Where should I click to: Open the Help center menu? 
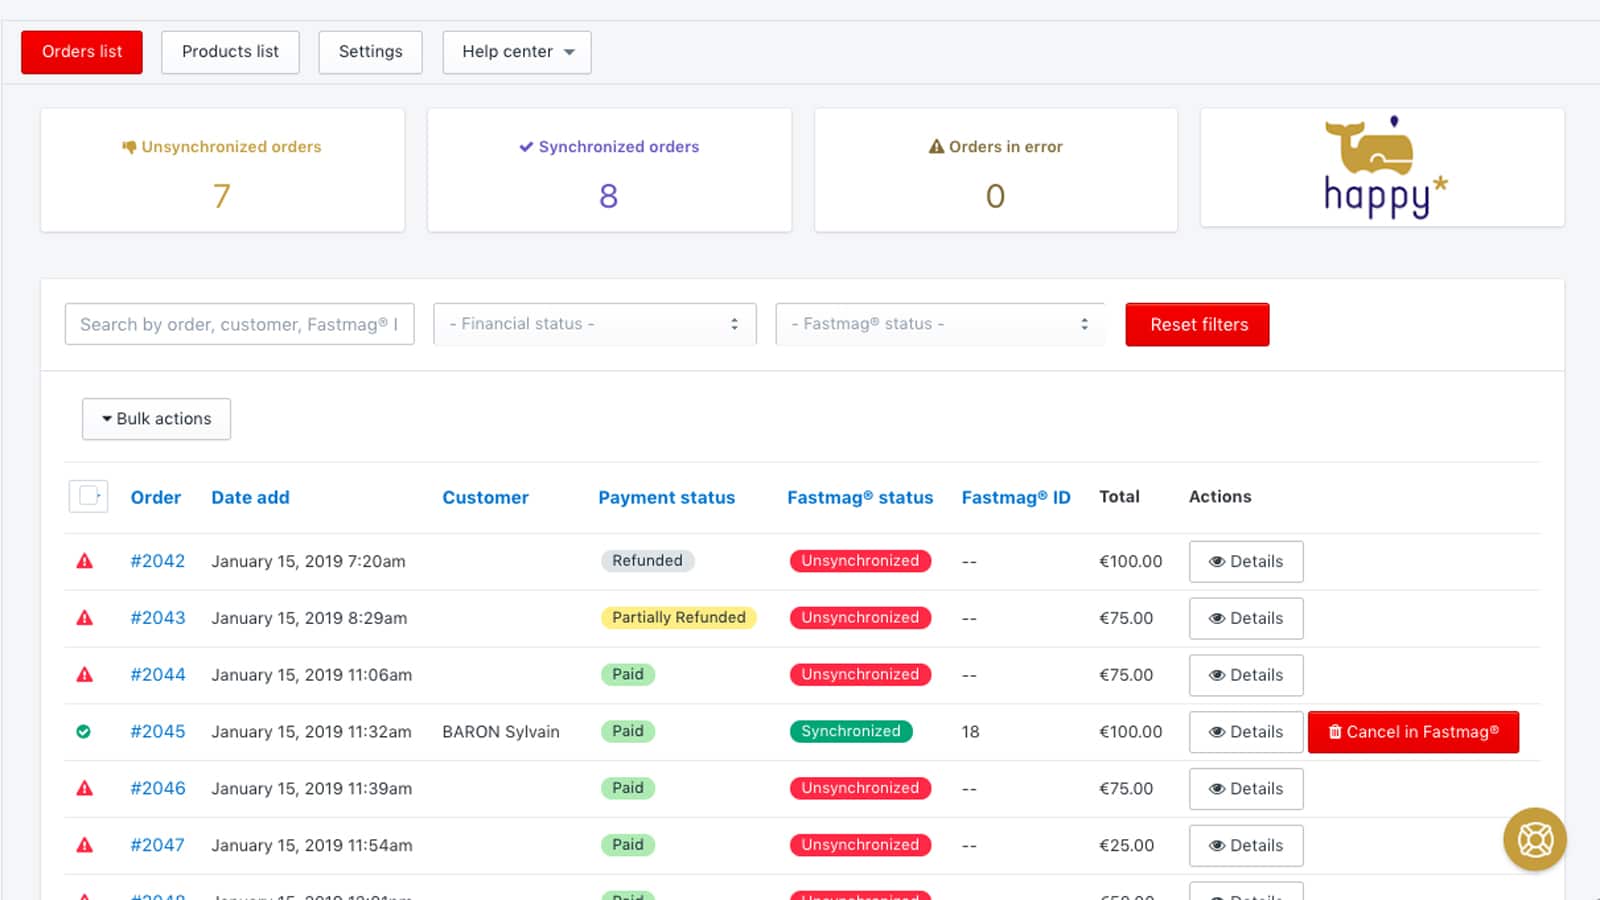click(x=517, y=52)
